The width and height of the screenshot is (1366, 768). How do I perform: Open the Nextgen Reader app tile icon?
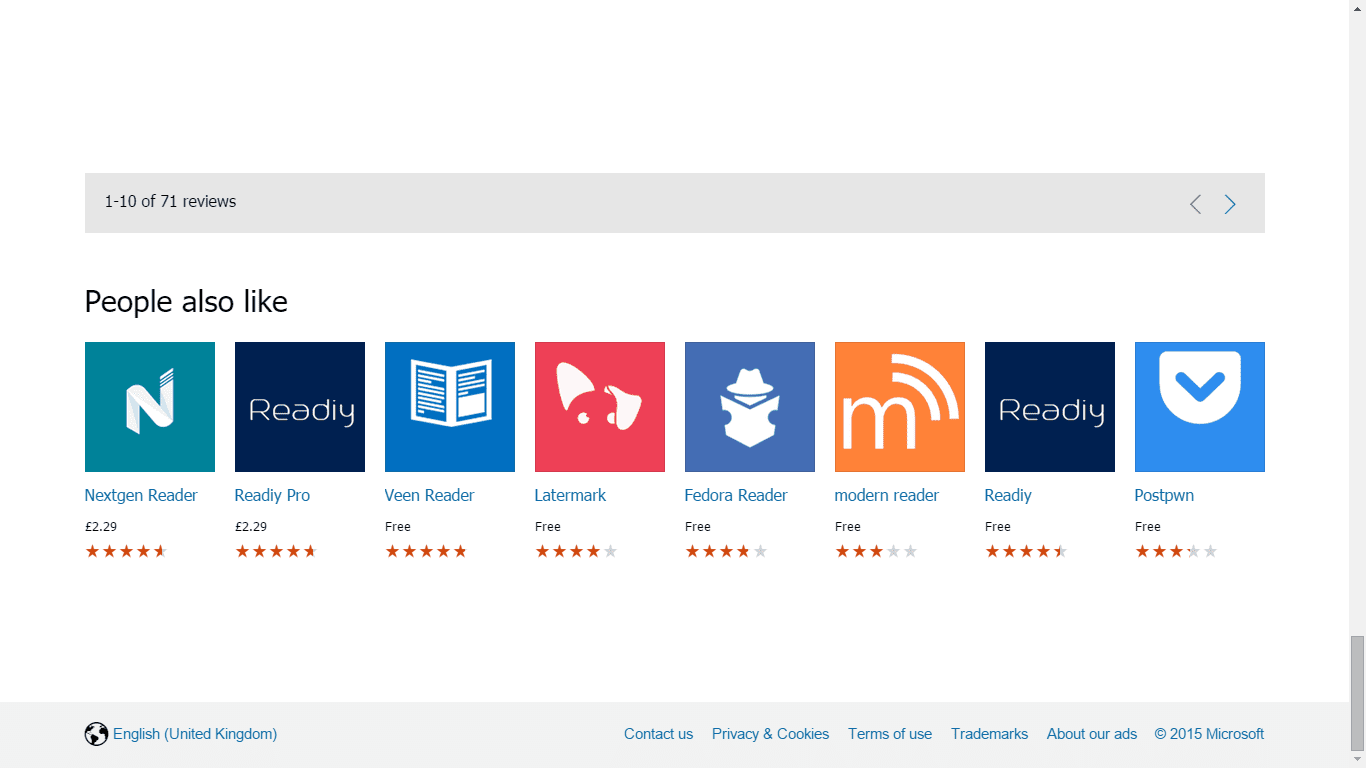click(150, 407)
